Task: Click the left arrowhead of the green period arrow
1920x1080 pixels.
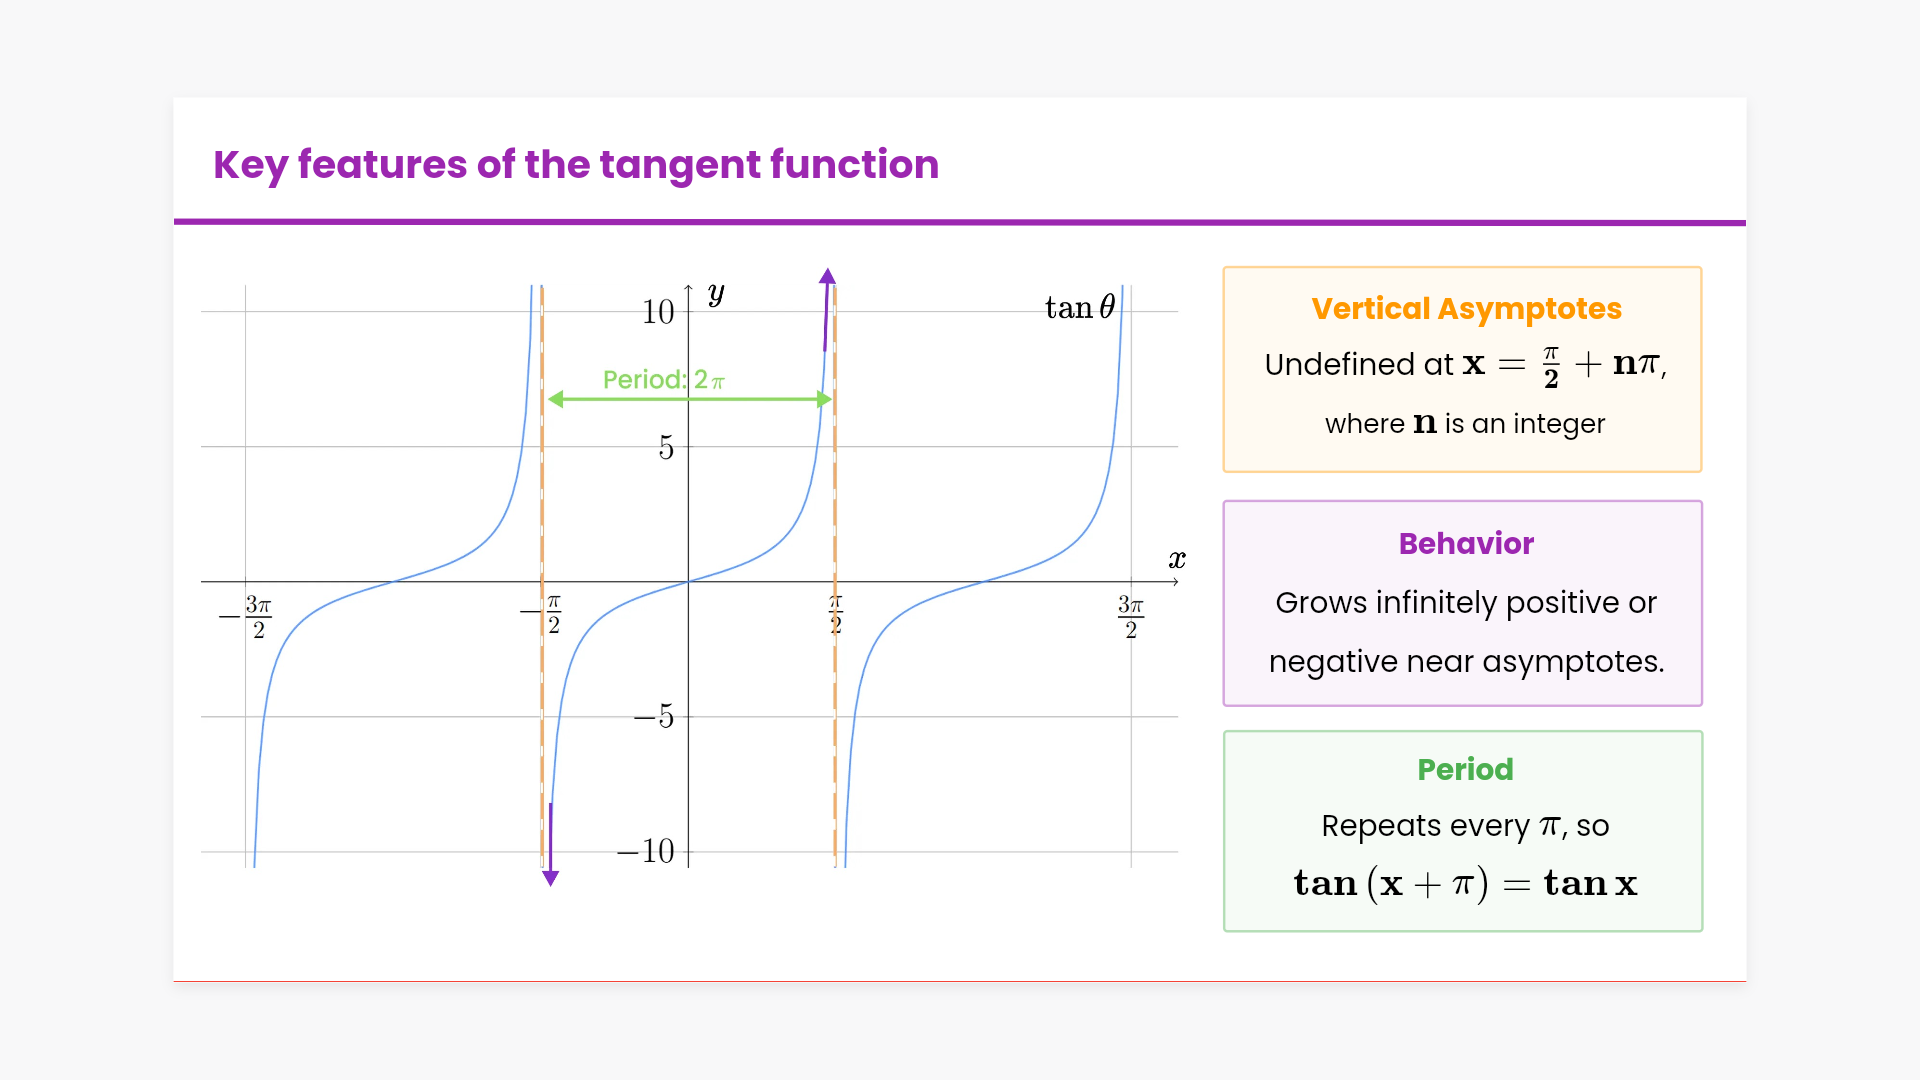Action: (556, 399)
